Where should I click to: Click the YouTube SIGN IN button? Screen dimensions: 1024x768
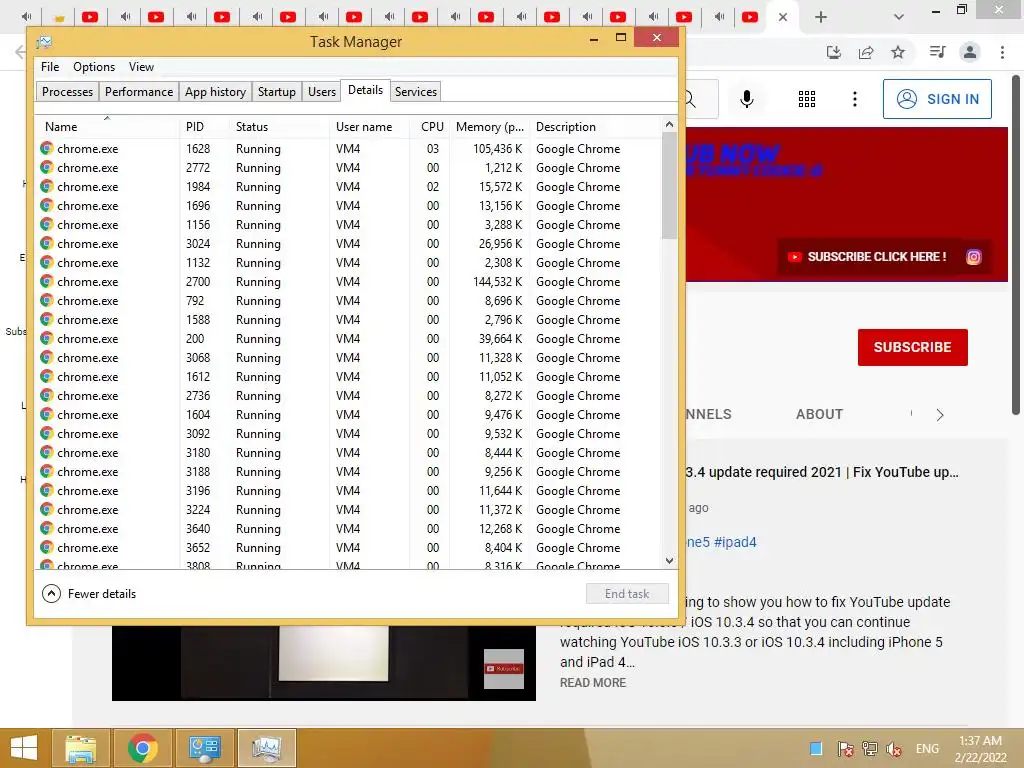click(x=937, y=99)
